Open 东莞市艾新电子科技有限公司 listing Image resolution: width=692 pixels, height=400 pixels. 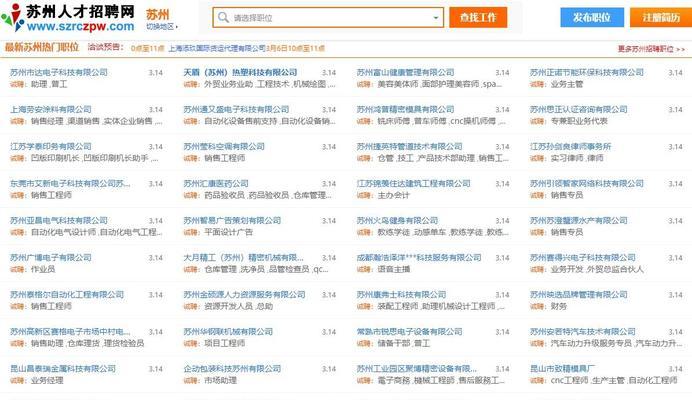point(70,184)
